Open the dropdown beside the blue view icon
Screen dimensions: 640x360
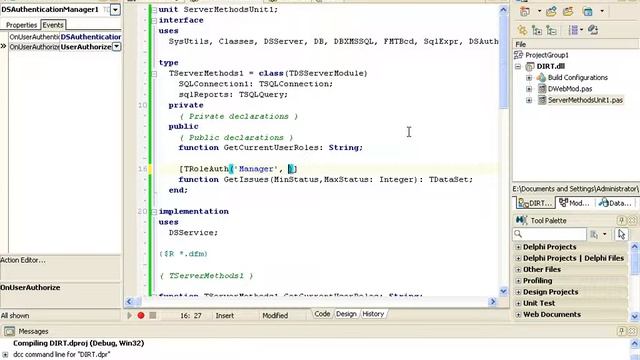[602, 11]
